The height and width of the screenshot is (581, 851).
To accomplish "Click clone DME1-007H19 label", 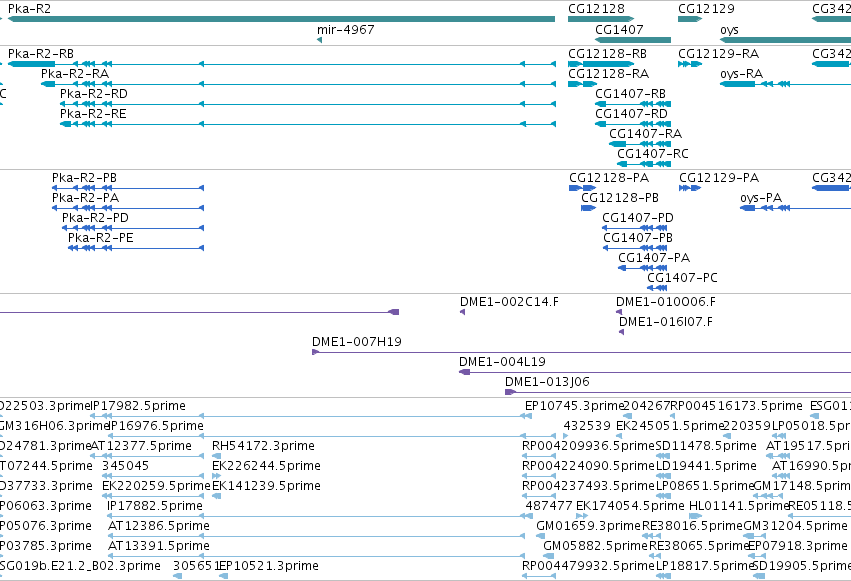I will pos(357,342).
